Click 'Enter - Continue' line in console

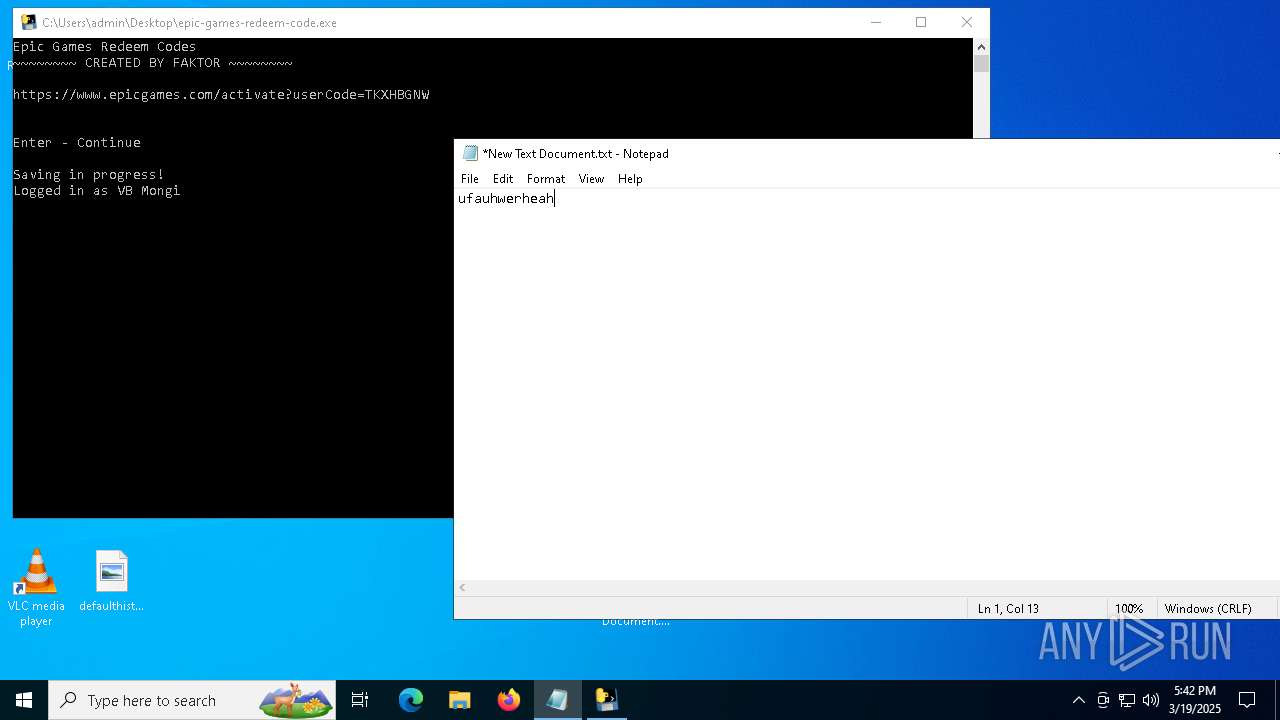[x=77, y=142]
